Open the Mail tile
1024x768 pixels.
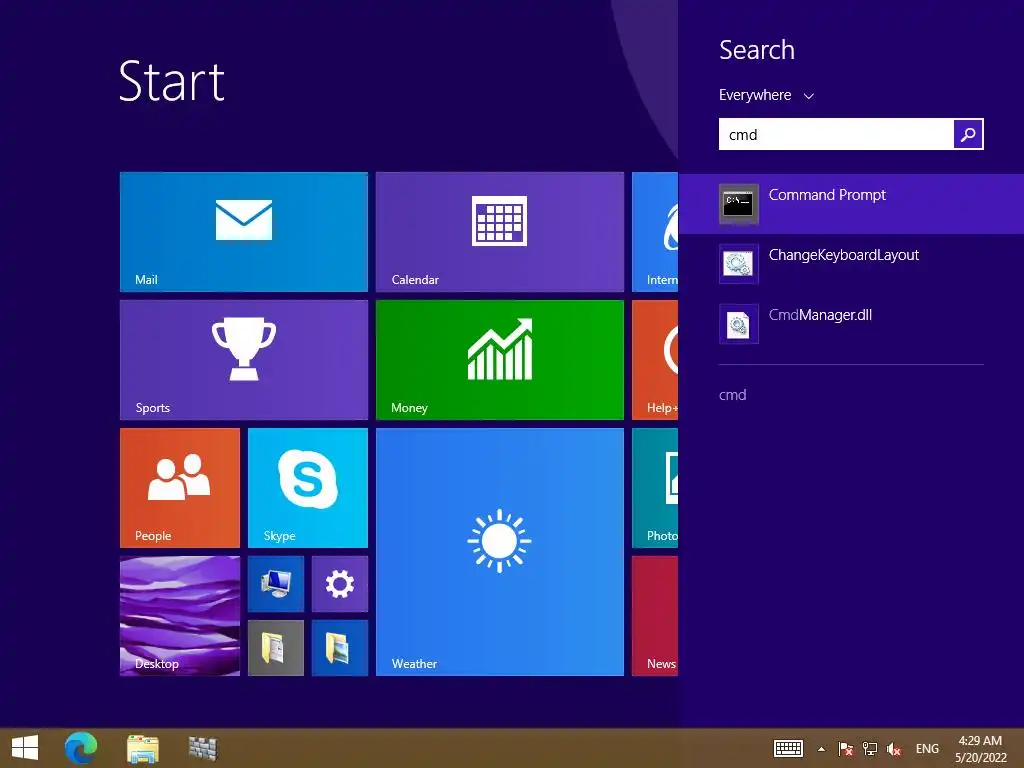tap(244, 232)
